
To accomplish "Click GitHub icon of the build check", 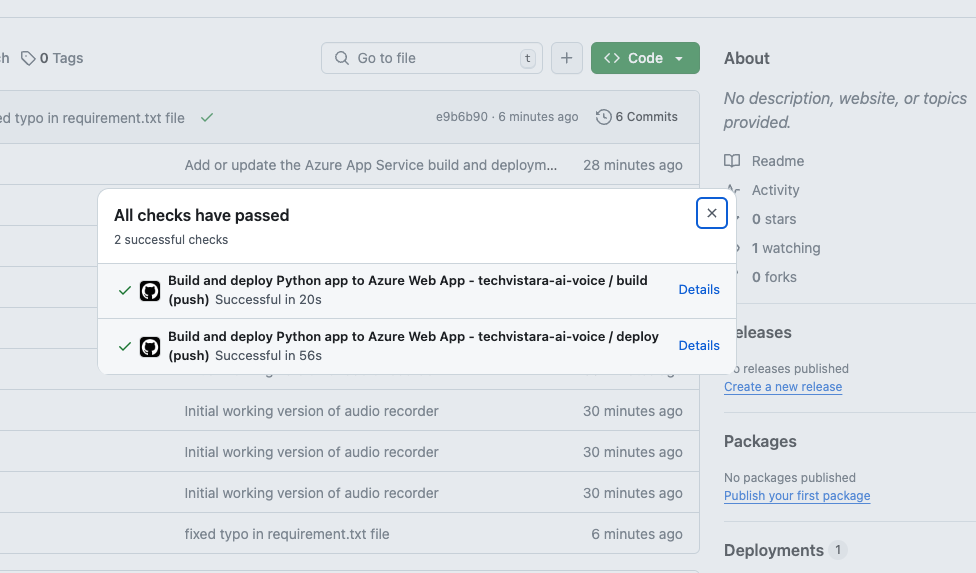I will 150,291.
